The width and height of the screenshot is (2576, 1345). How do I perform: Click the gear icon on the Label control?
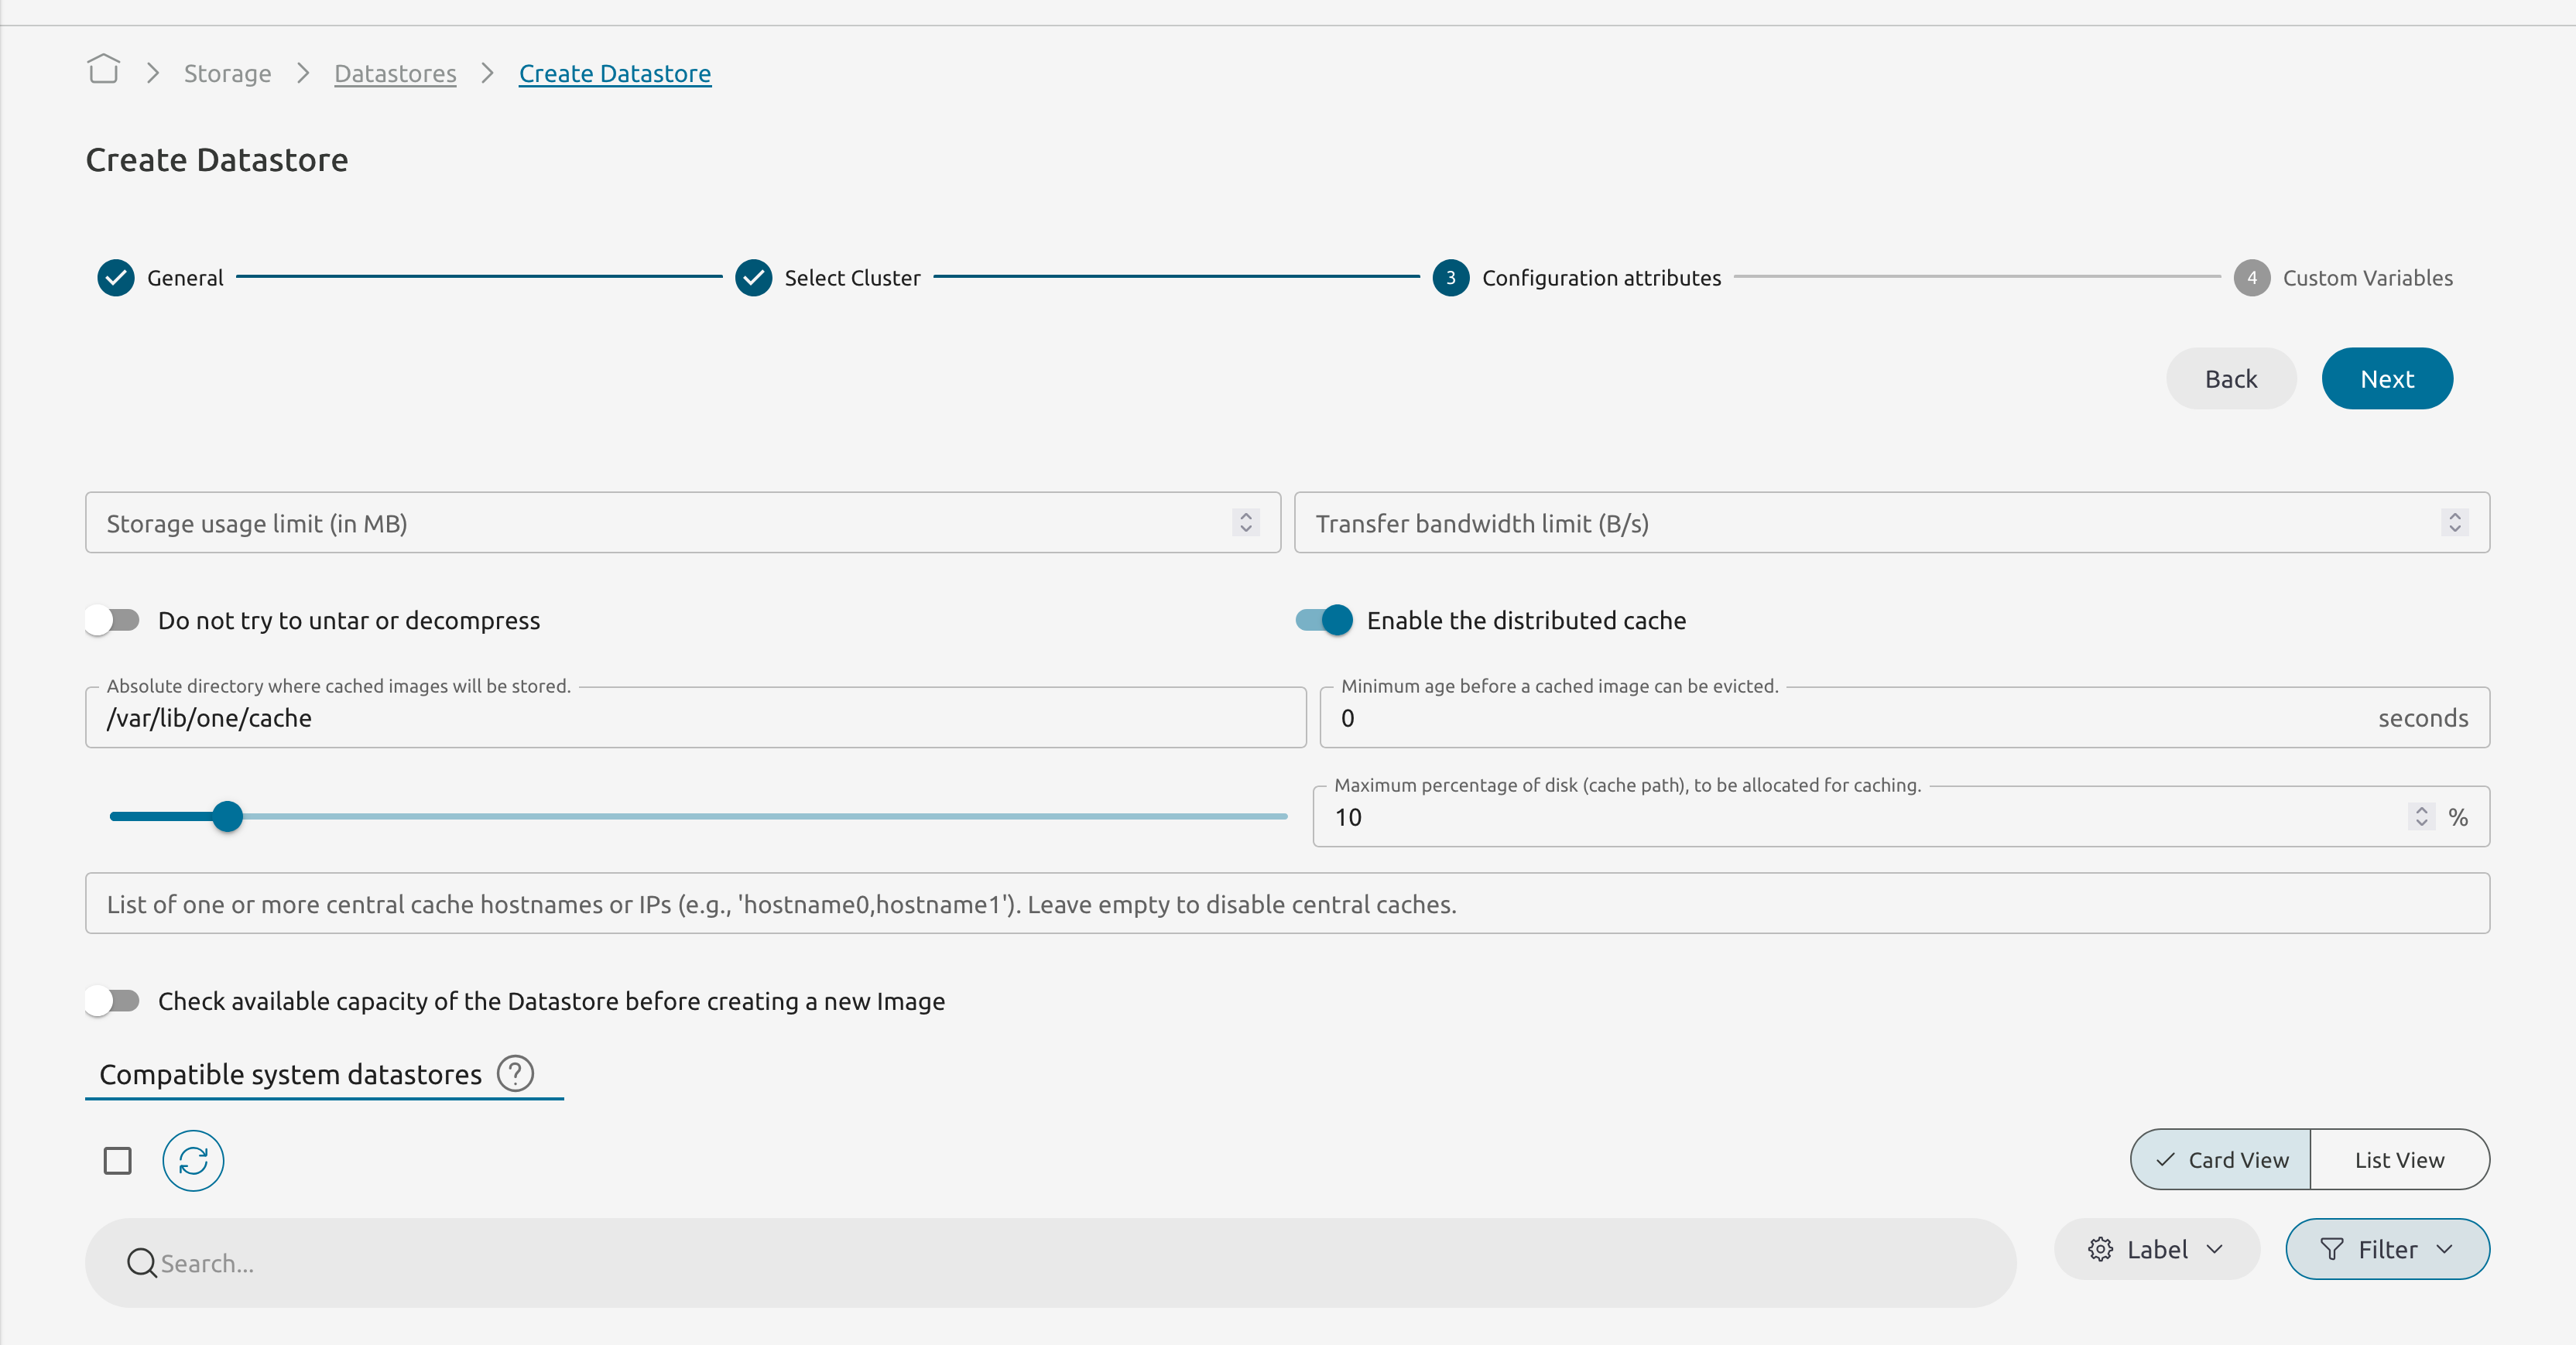click(x=2101, y=1248)
